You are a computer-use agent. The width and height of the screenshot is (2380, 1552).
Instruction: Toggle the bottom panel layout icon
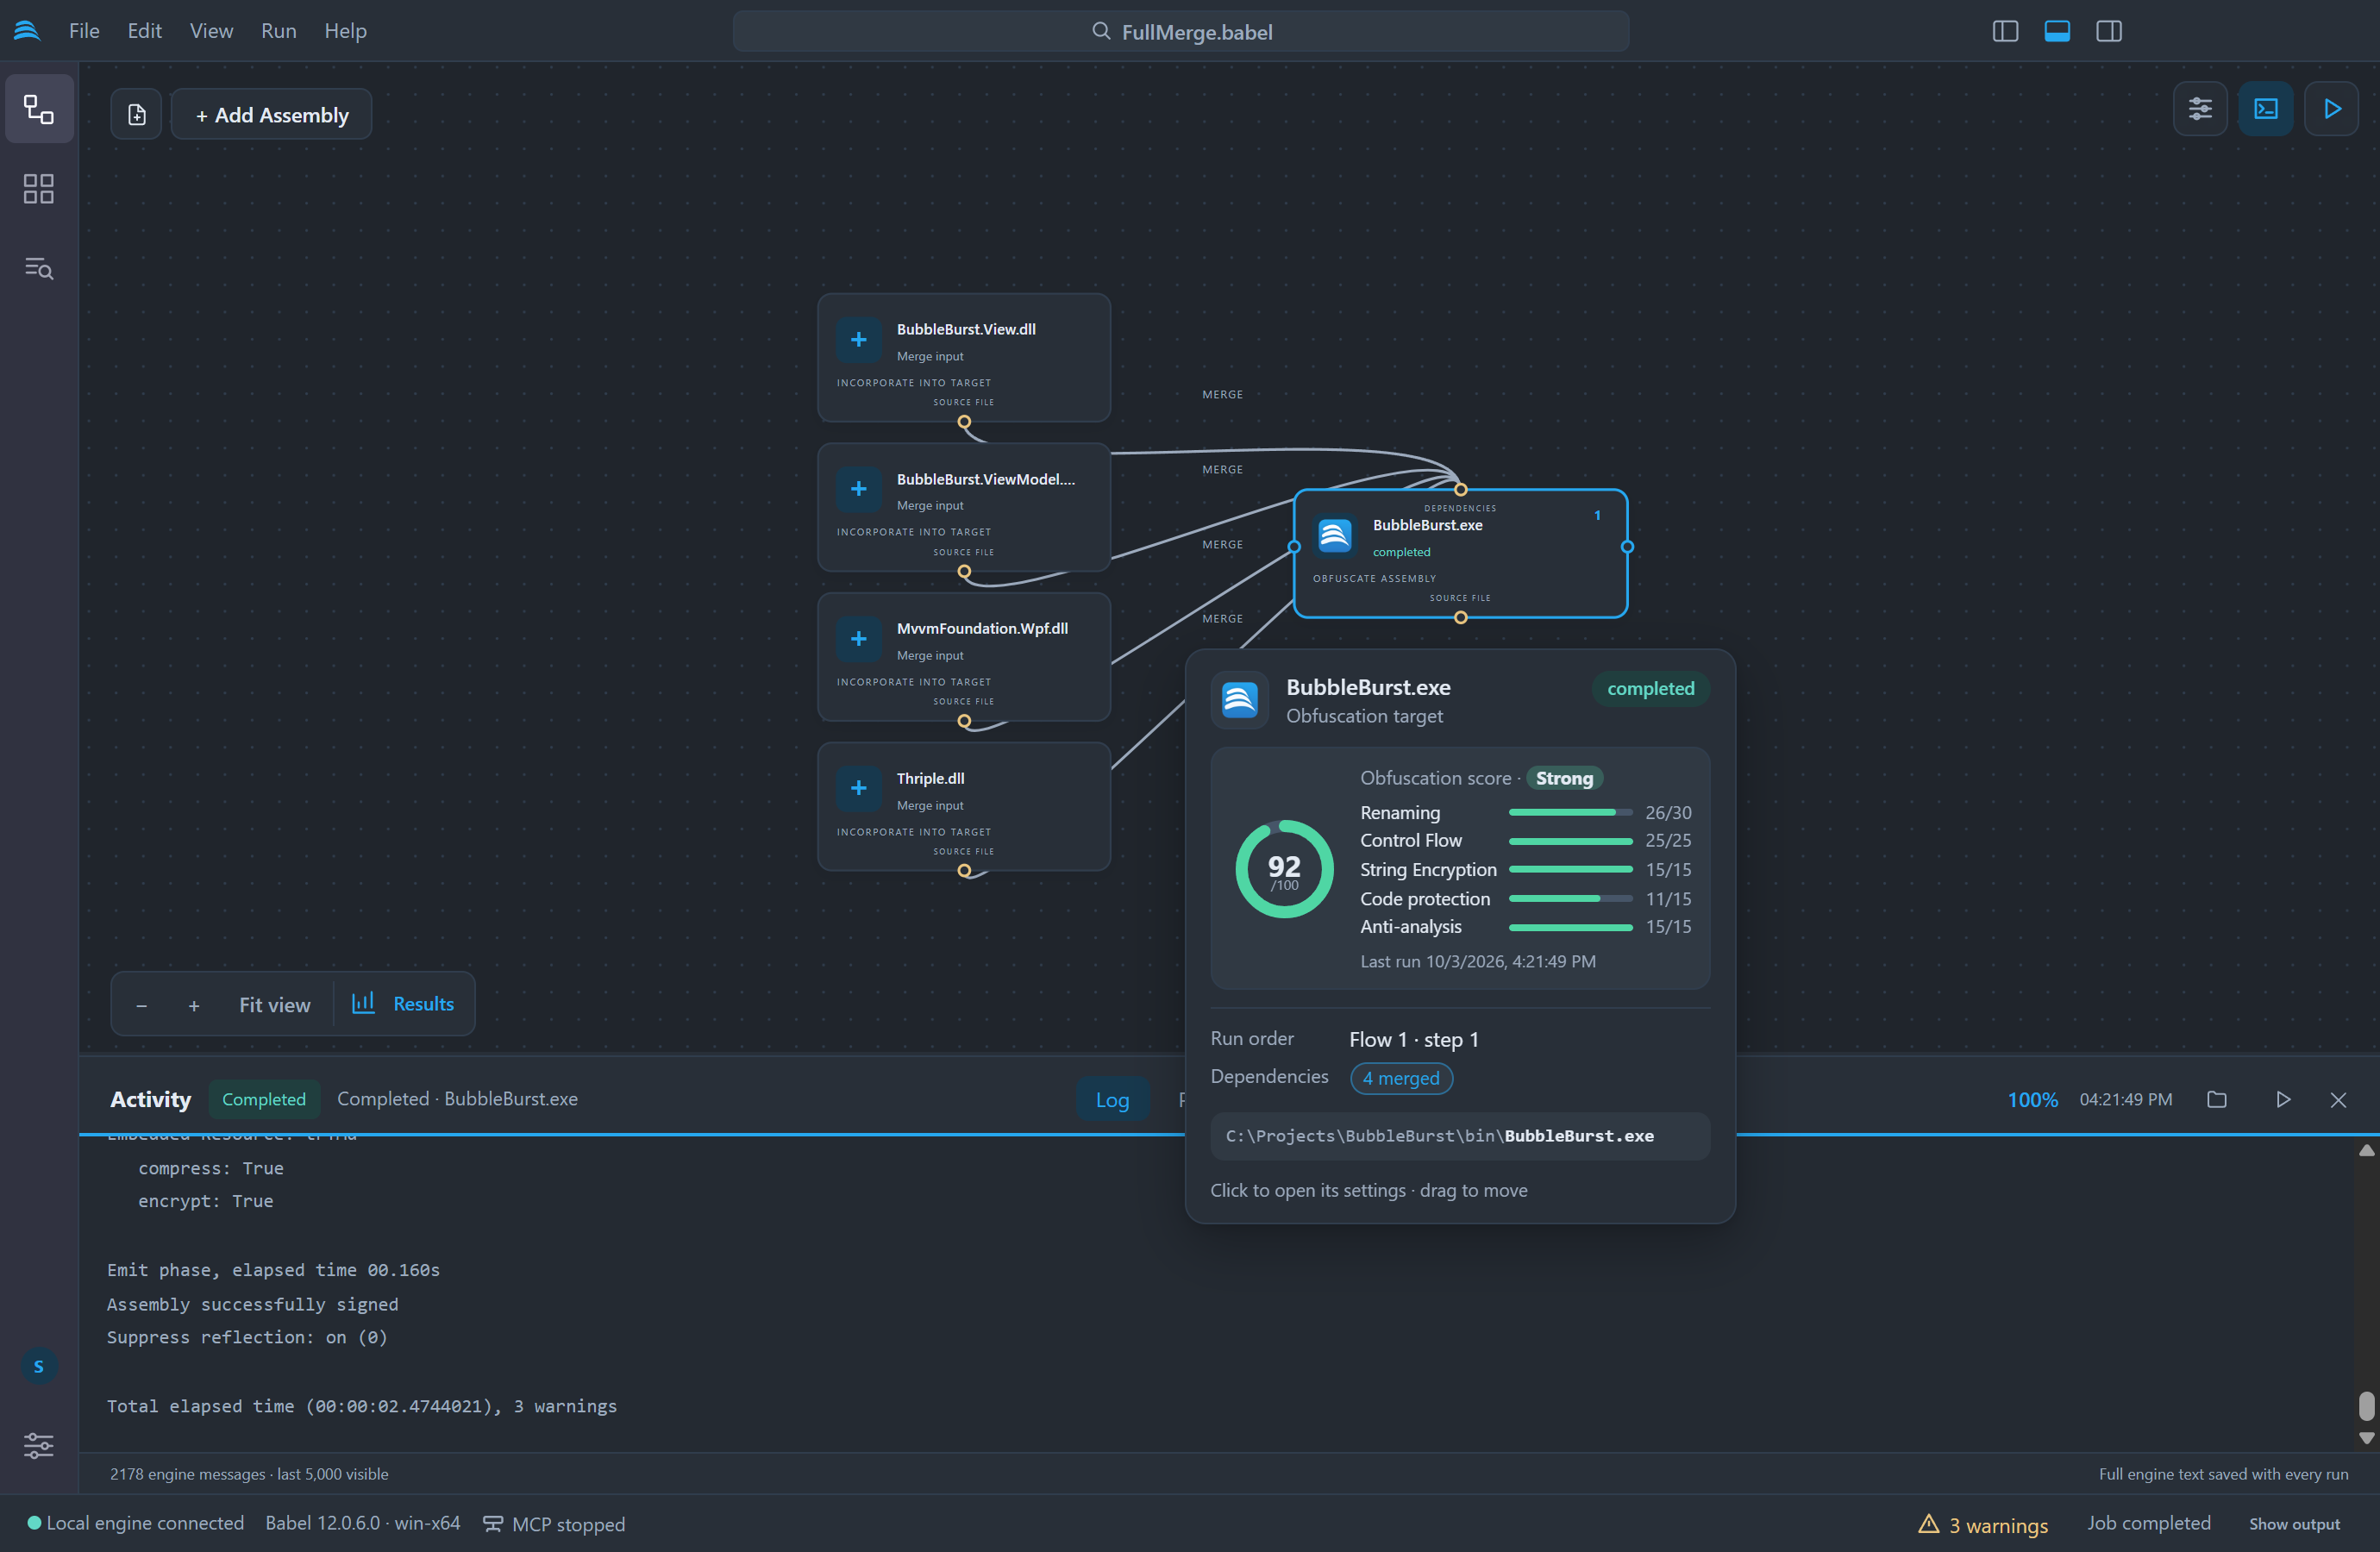[x=2057, y=31]
